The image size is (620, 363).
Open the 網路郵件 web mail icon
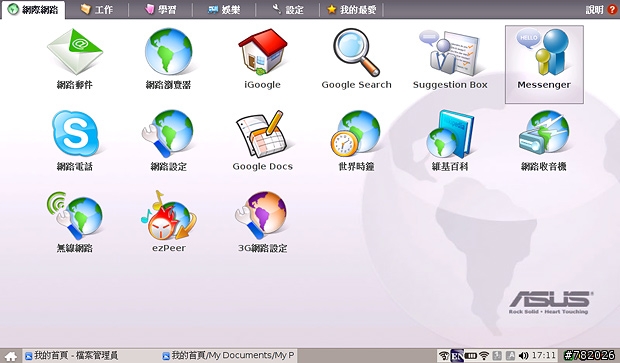[75, 51]
